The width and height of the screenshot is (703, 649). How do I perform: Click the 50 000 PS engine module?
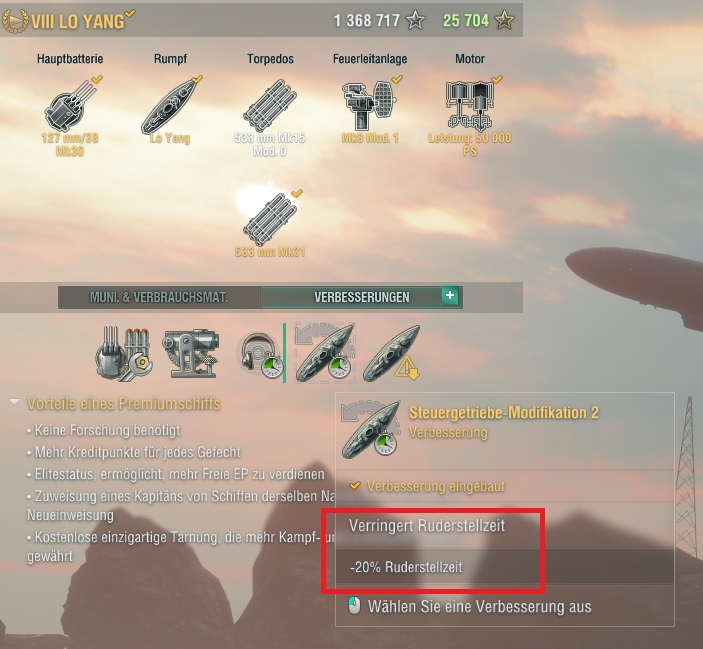click(x=469, y=105)
